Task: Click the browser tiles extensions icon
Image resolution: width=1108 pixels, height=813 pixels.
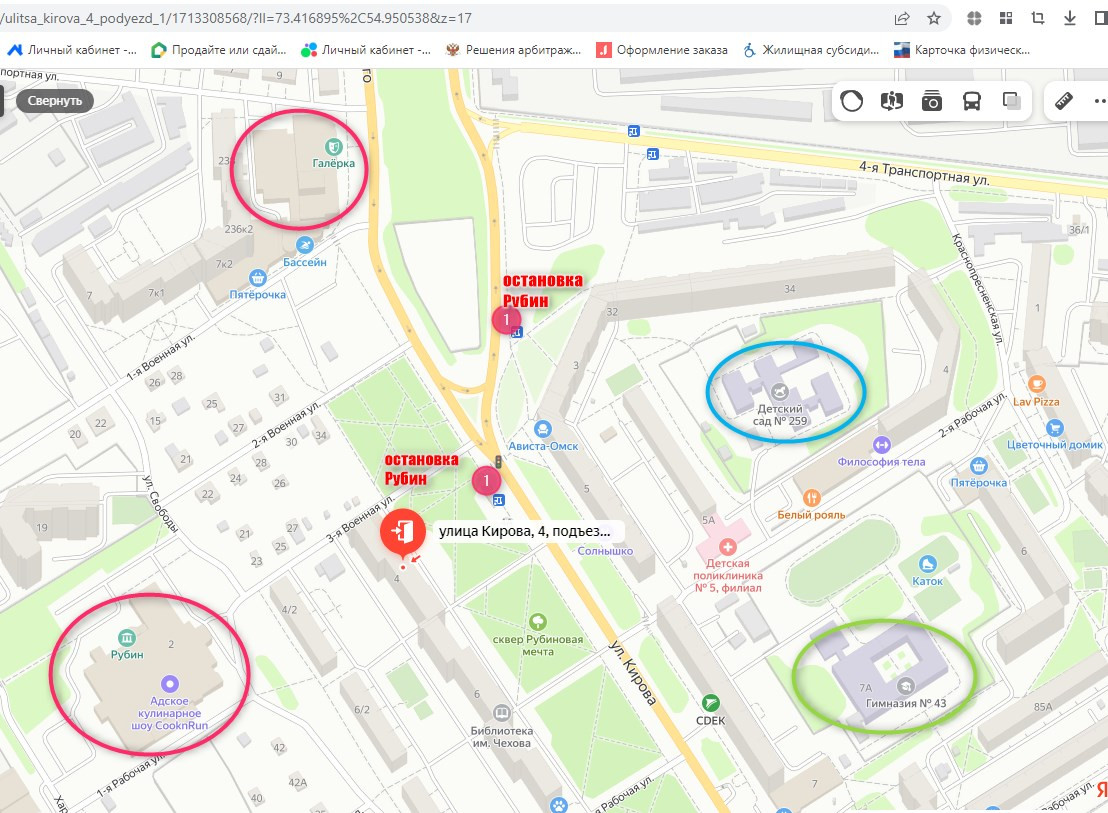Action: [1006, 18]
